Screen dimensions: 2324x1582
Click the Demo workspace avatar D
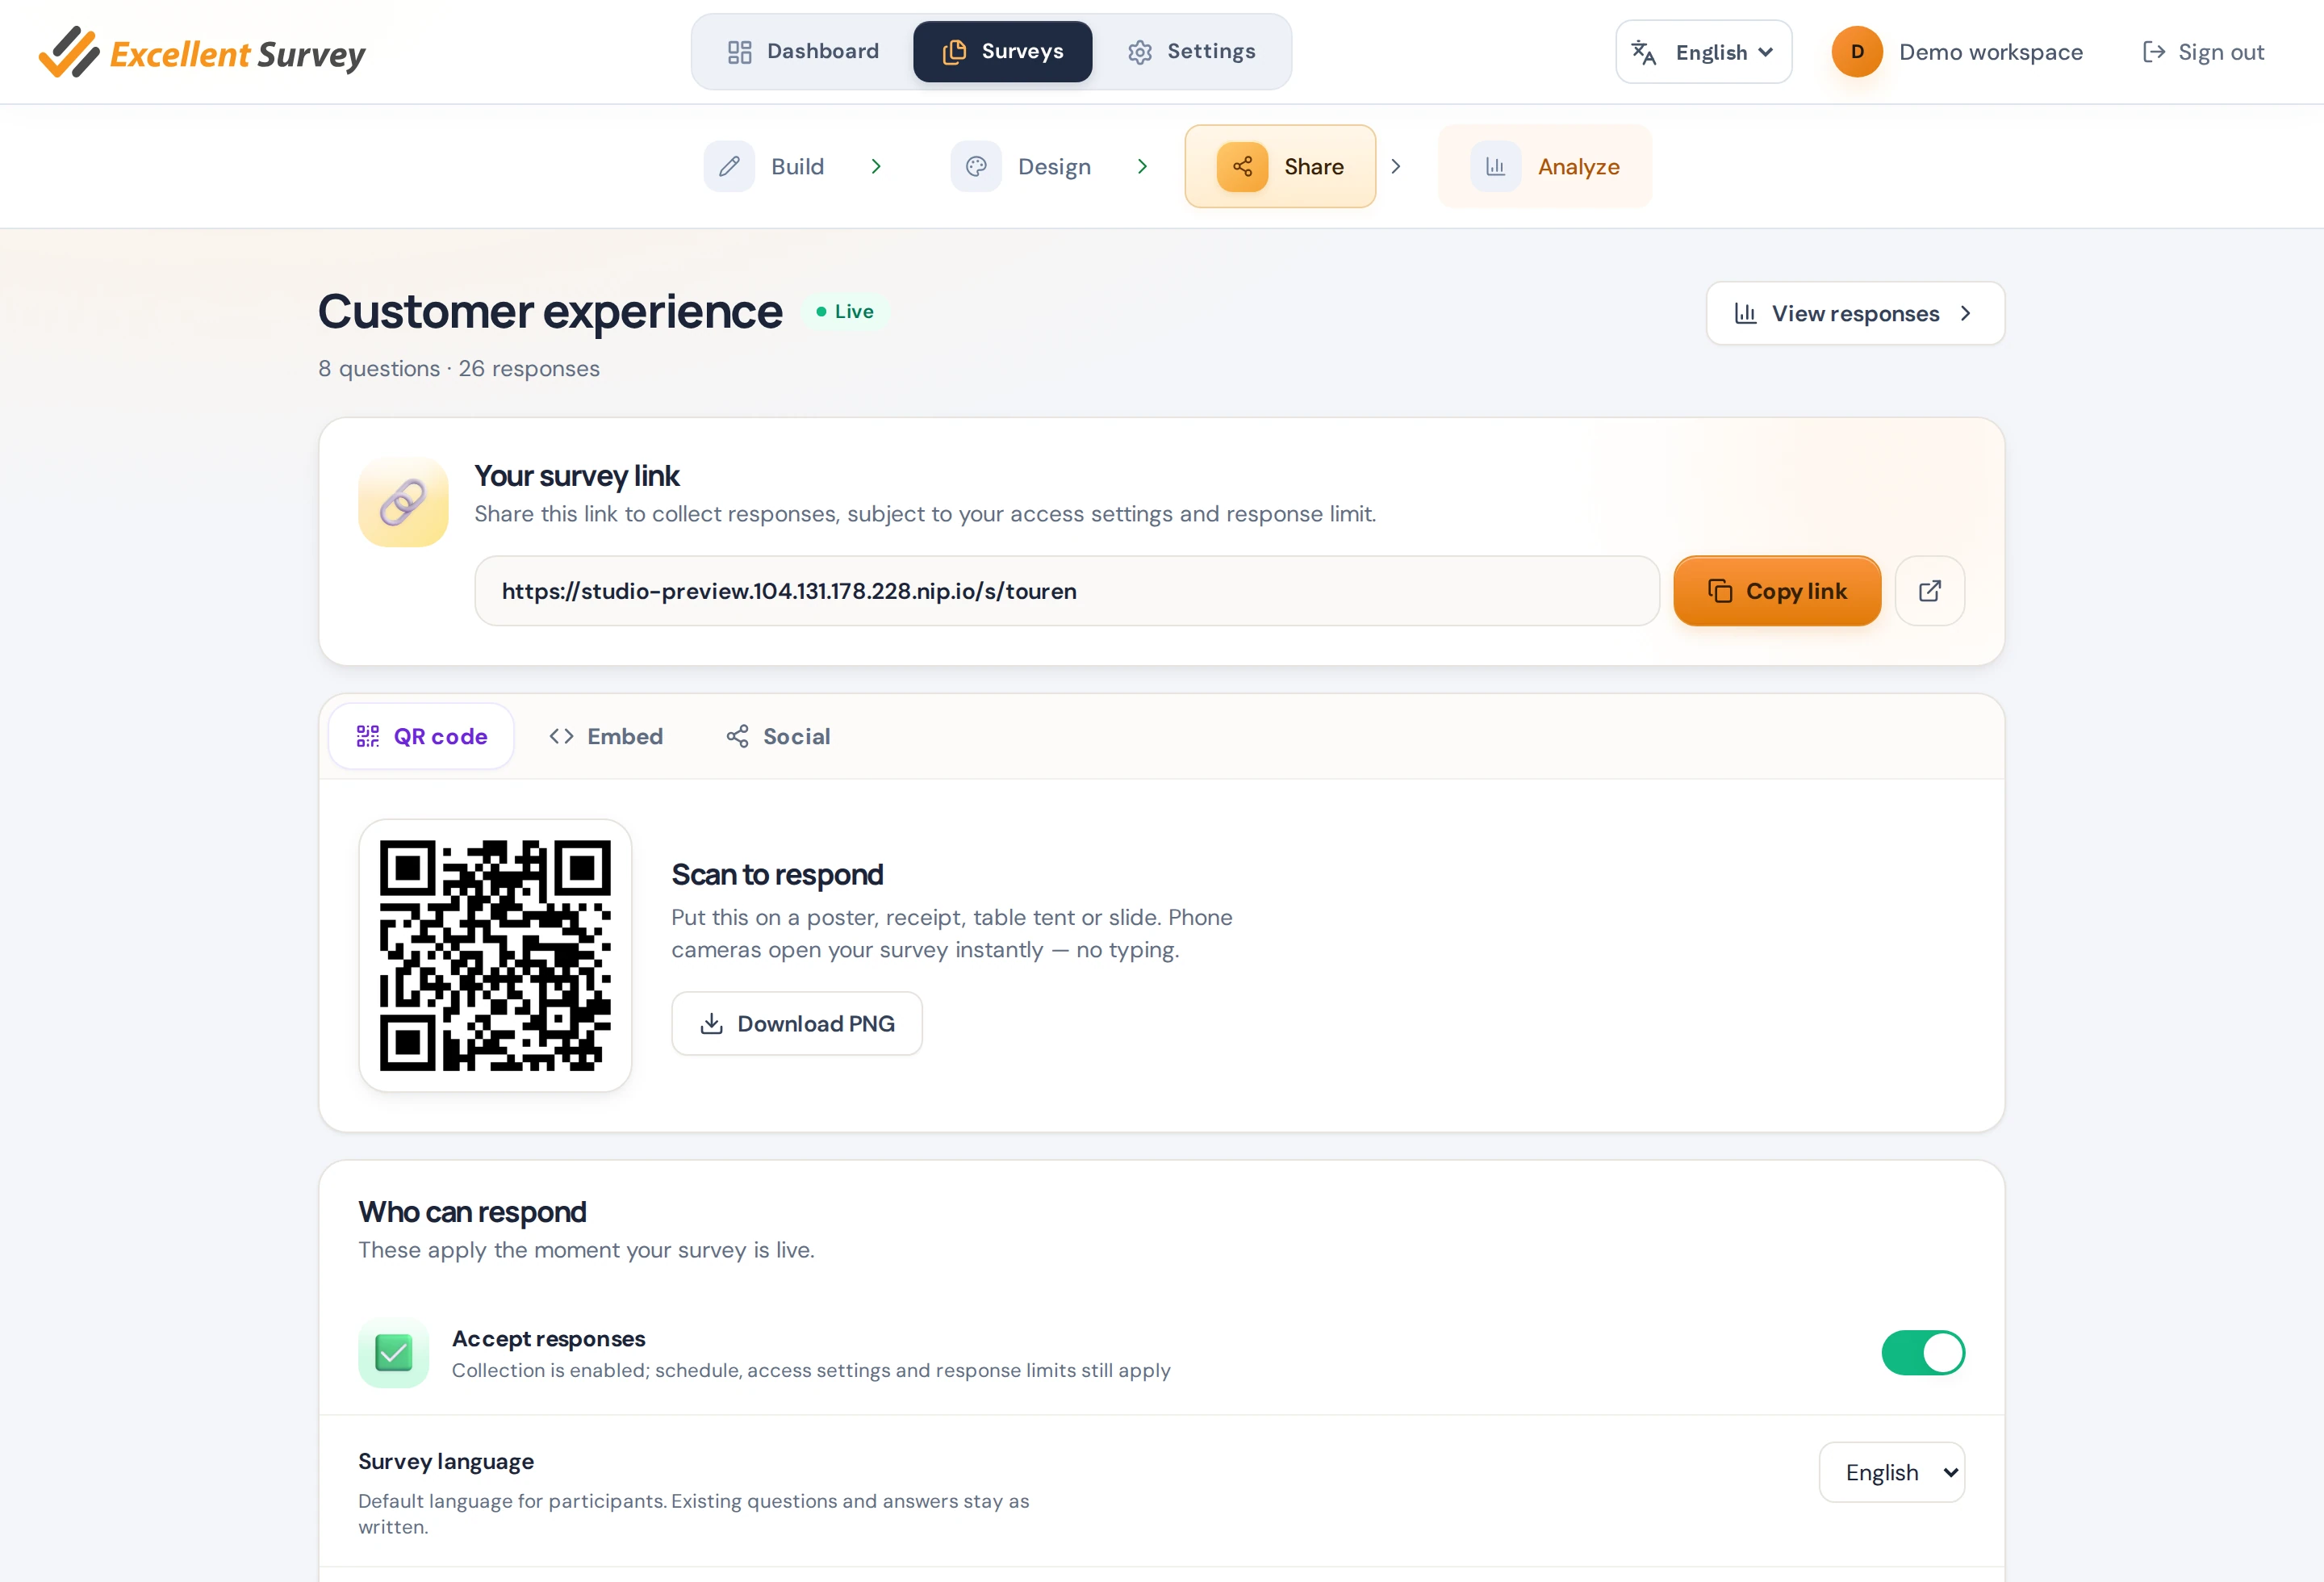point(1857,52)
